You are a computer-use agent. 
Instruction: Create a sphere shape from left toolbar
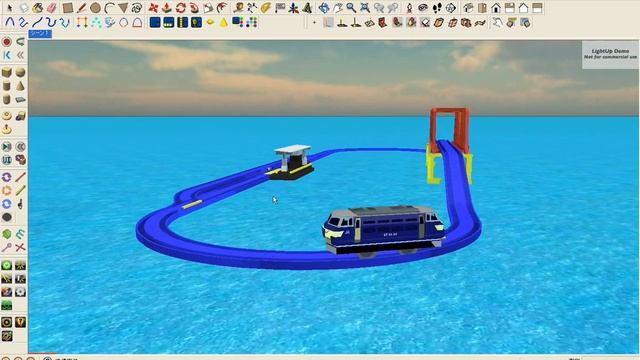pos(20,73)
